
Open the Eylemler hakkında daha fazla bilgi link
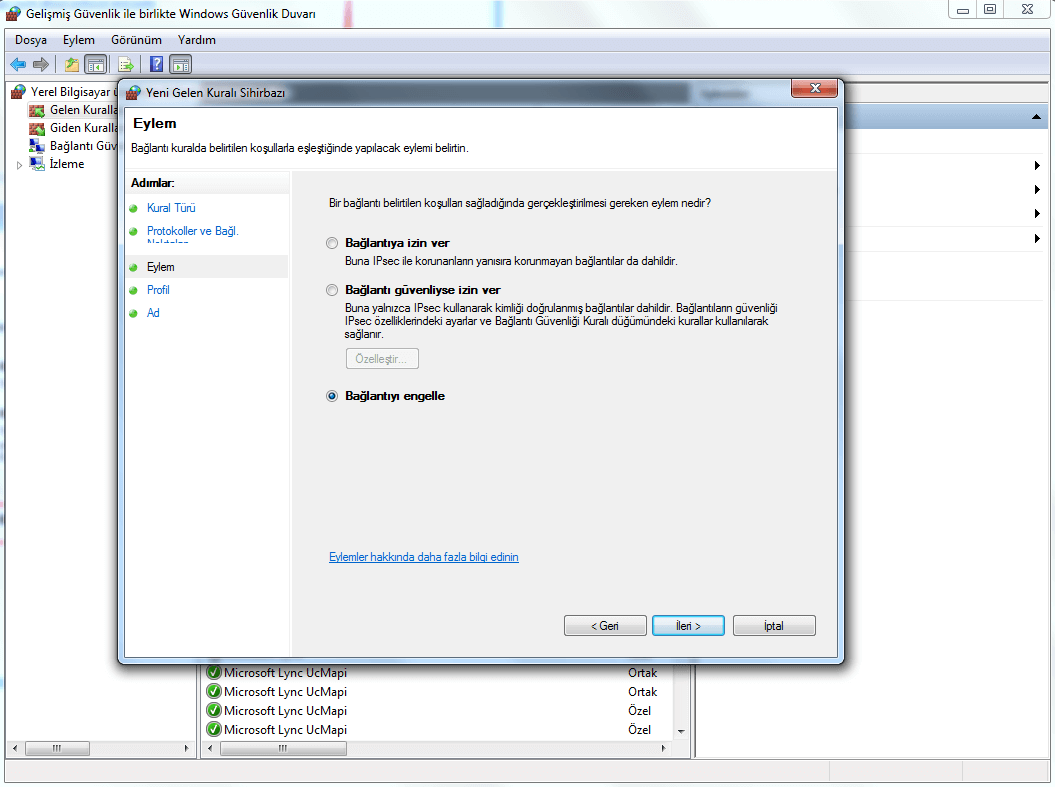click(x=423, y=557)
